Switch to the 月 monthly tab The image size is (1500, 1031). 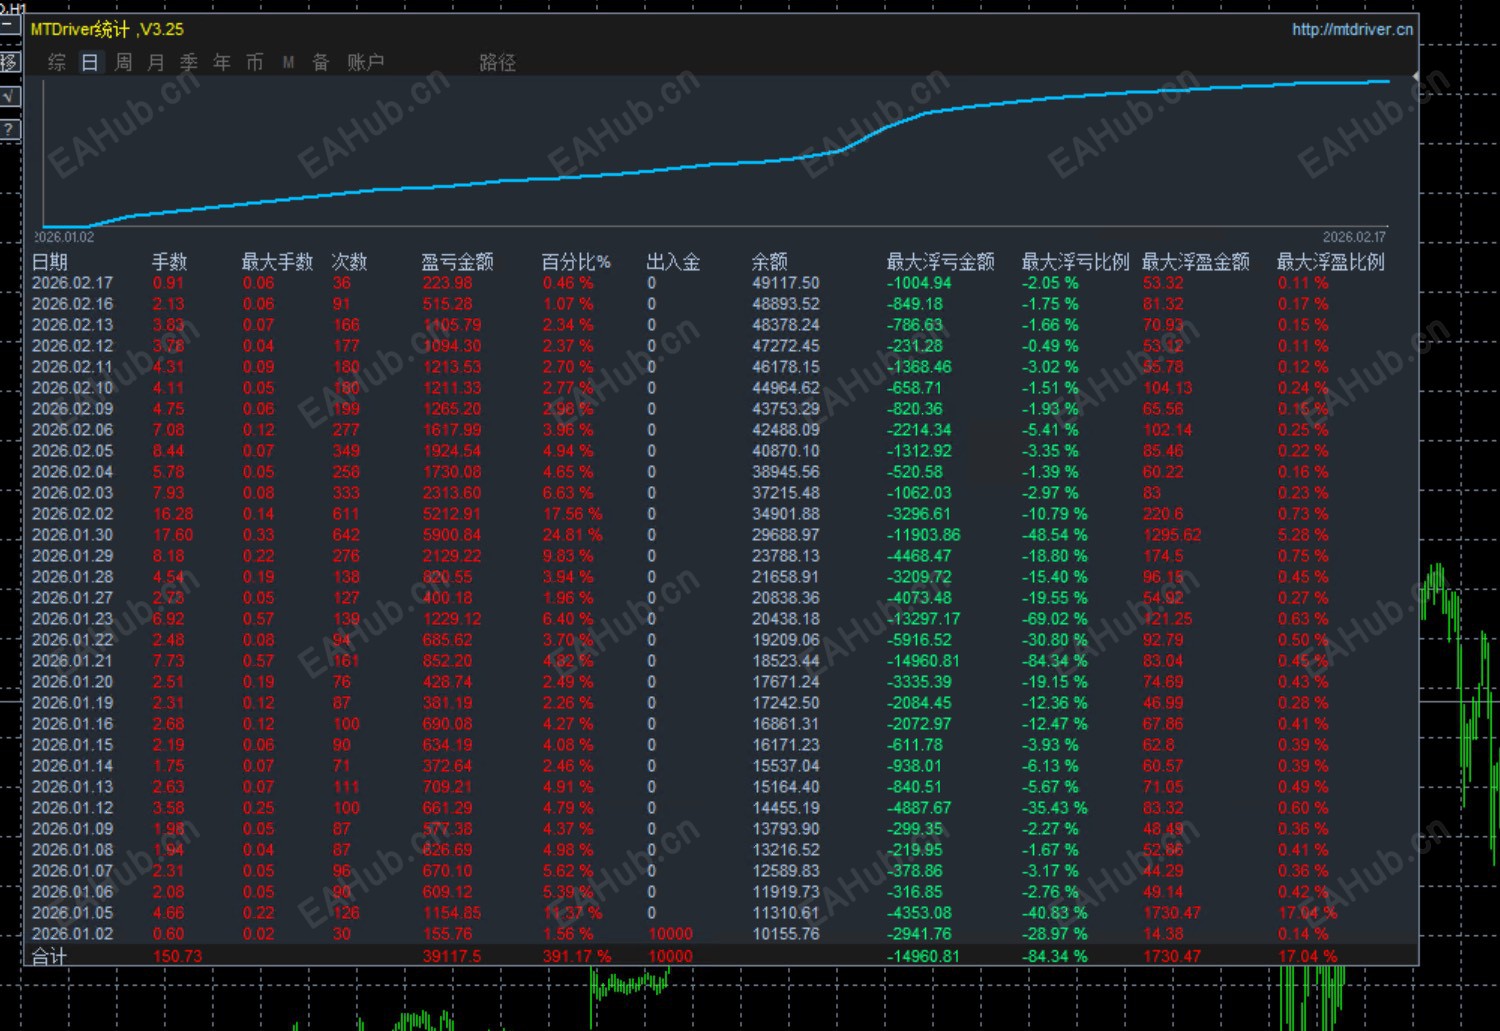tap(156, 62)
